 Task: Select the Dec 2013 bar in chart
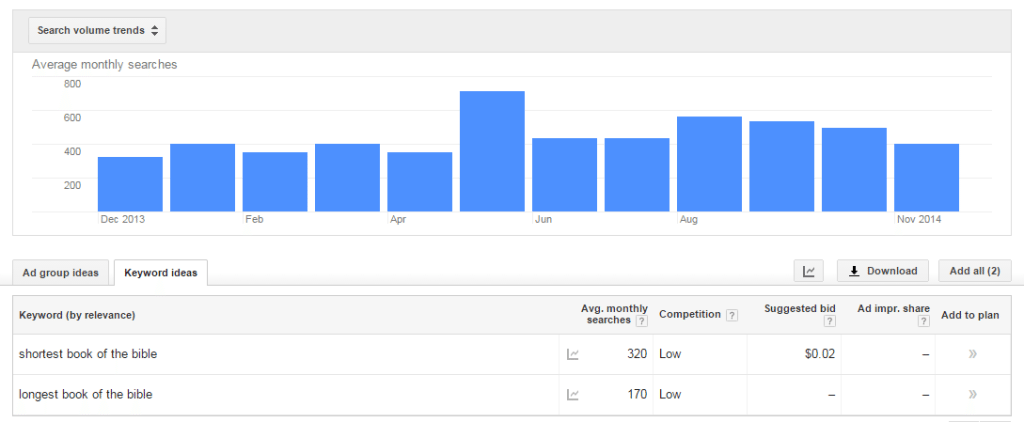(131, 184)
